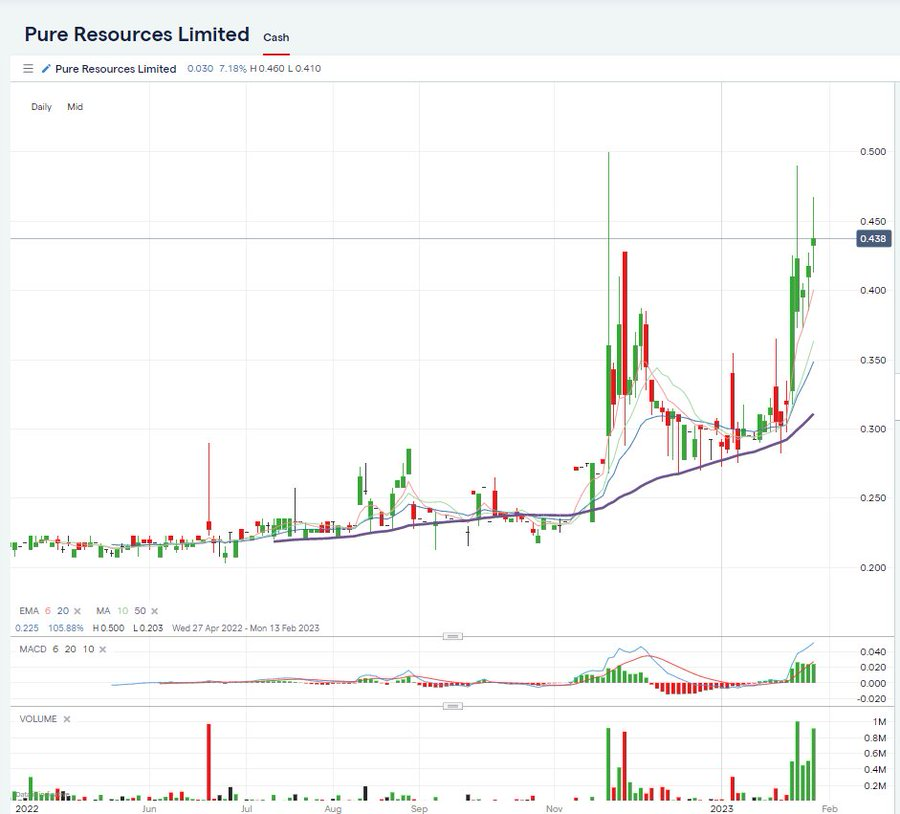Image resolution: width=900 pixels, height=814 pixels.
Task: Grab the divider handle above VOLUME panel
Action: [x=452, y=706]
